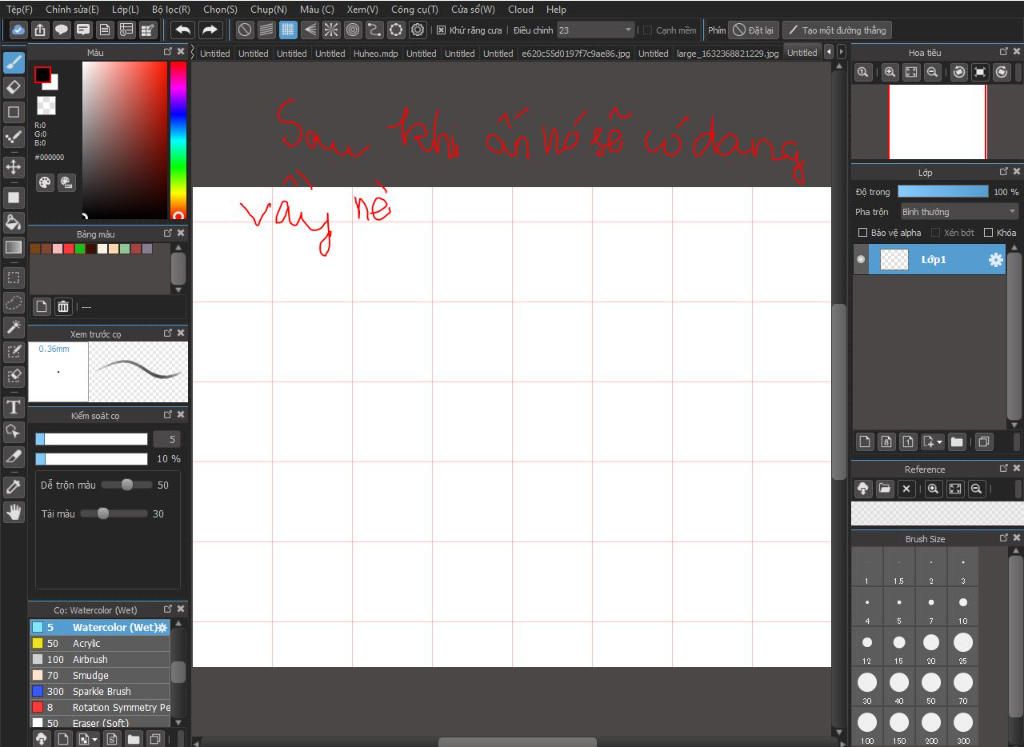The width and height of the screenshot is (1024, 747).
Task: Activate the radial snap guide icon
Action: pos(331,30)
